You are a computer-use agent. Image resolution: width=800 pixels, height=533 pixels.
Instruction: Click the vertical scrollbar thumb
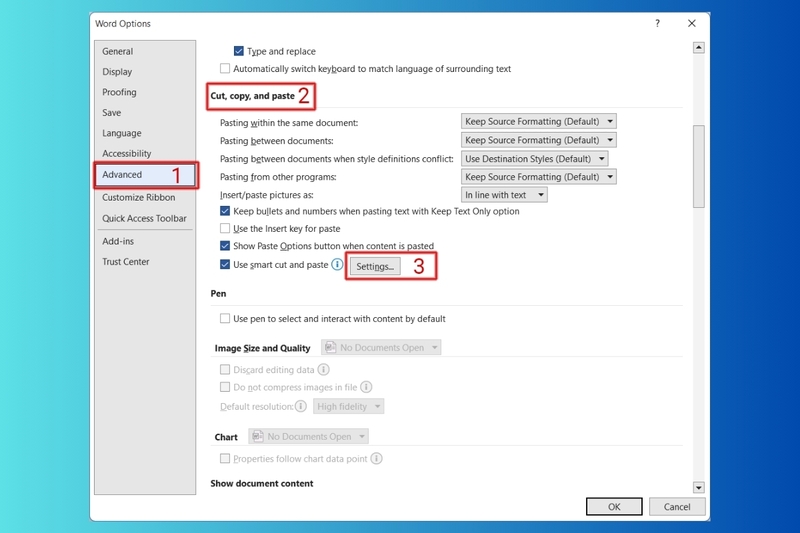[698, 166]
